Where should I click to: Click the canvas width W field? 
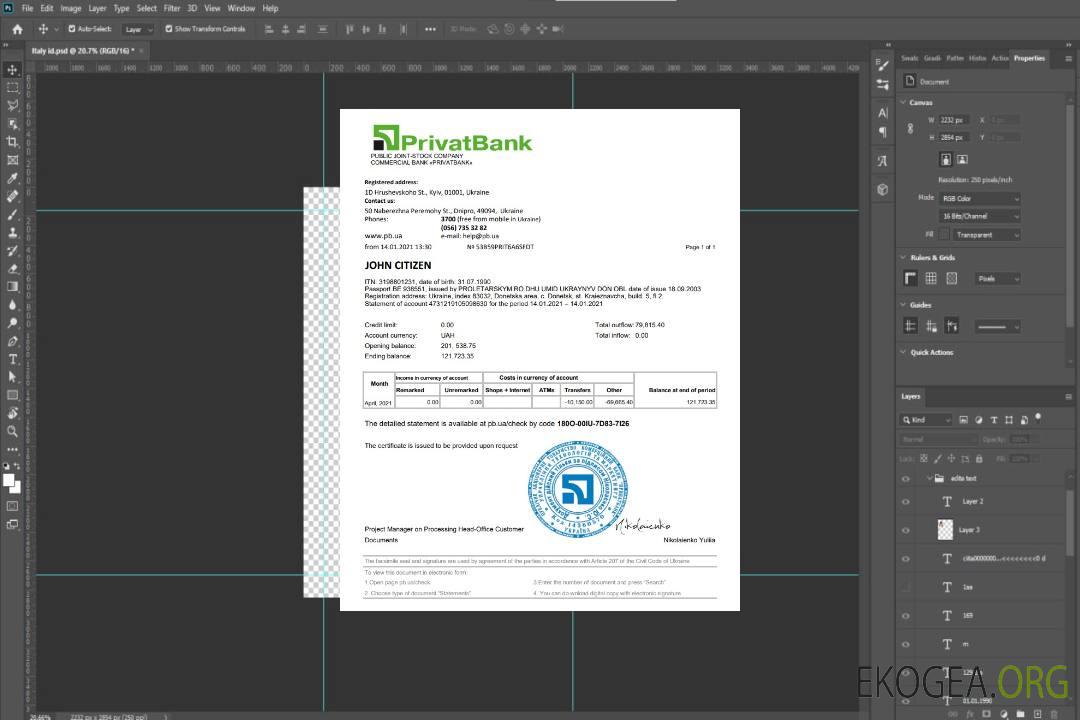(x=954, y=120)
